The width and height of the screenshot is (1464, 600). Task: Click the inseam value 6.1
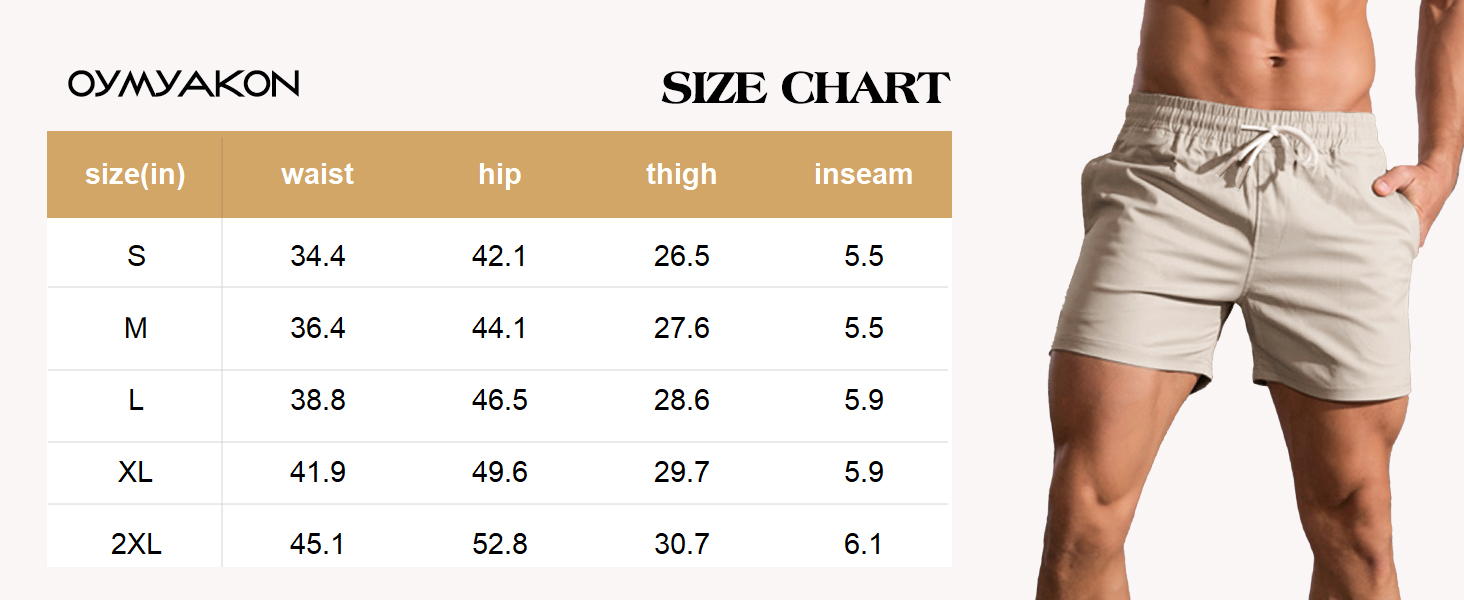pos(863,544)
